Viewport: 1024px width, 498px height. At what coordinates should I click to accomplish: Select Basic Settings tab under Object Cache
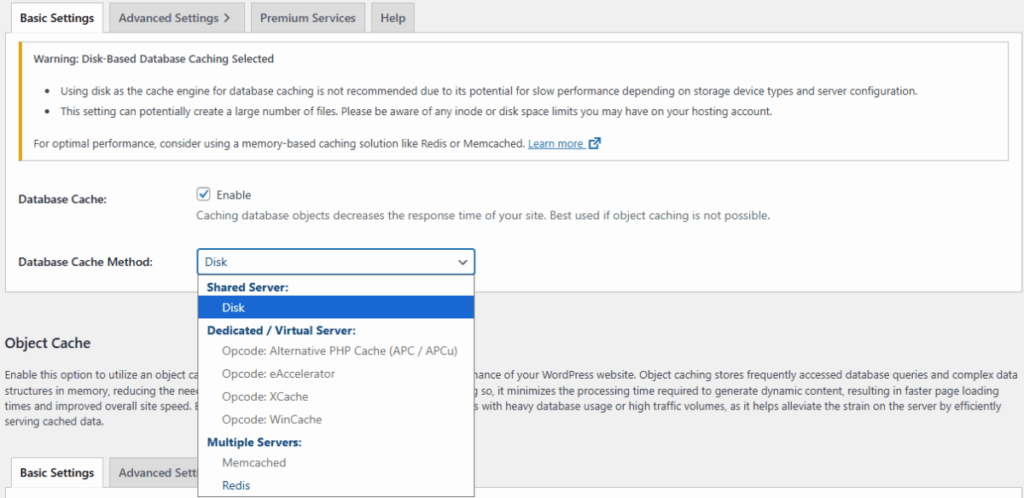56,473
